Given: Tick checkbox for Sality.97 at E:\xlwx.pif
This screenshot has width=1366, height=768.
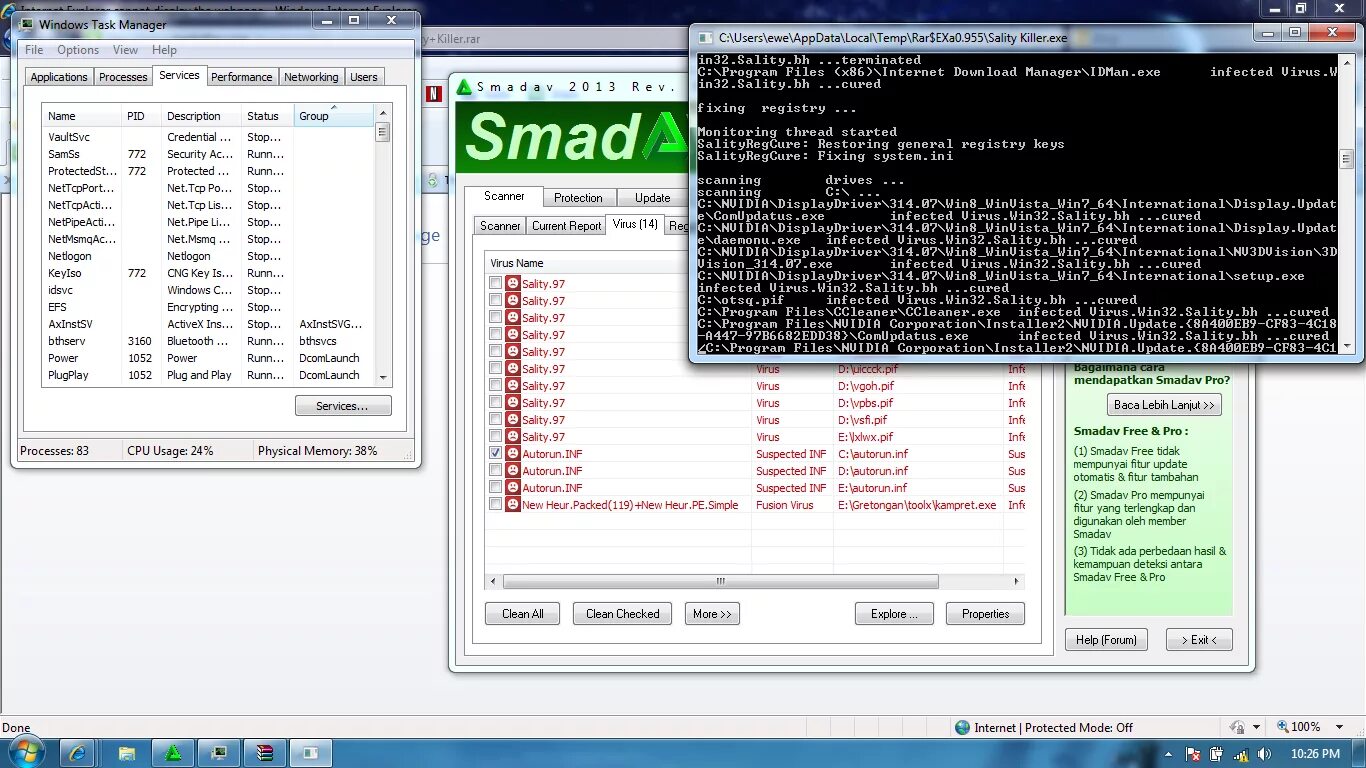Looking at the screenshot, I should [x=495, y=437].
